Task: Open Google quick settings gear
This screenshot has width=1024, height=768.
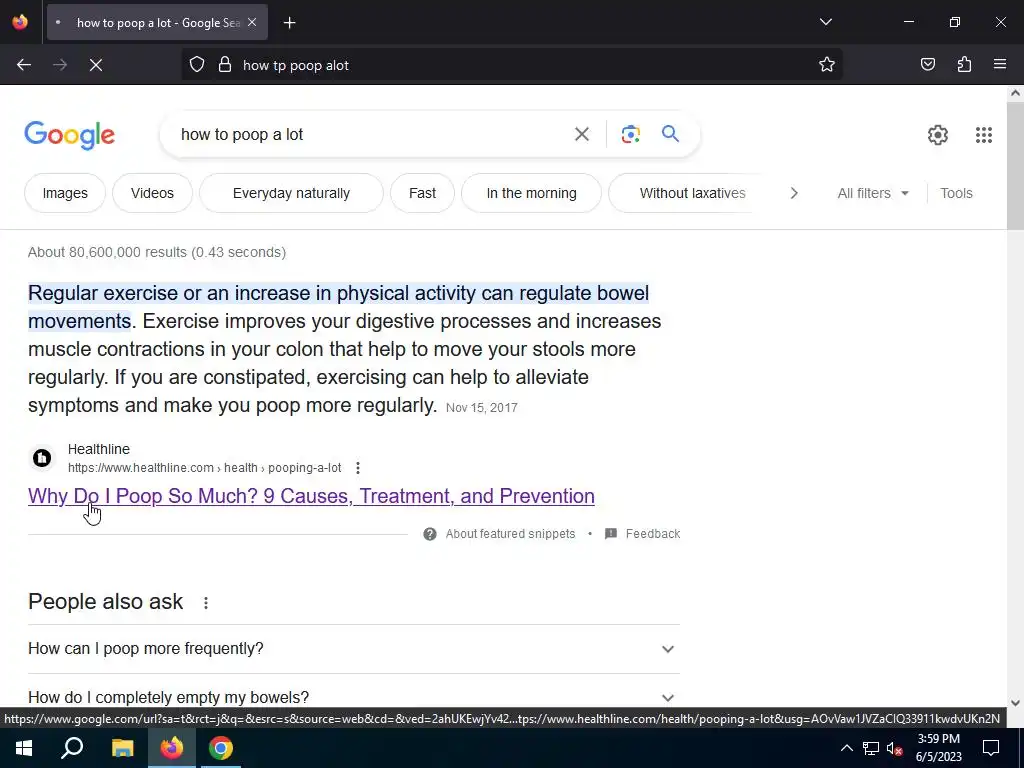Action: pos(938,135)
